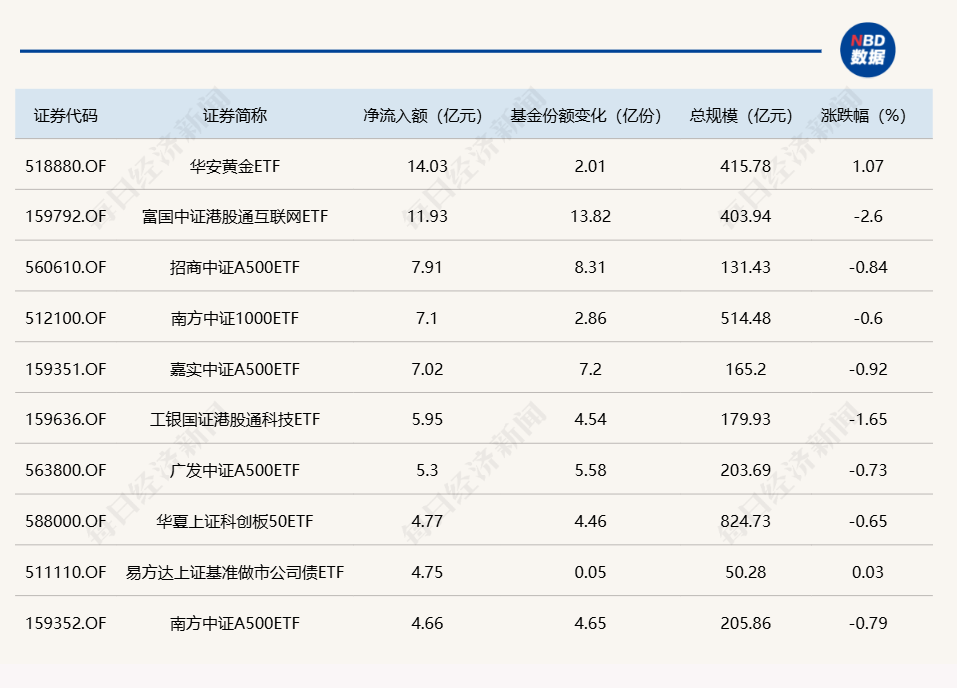Viewport: 957px width, 688px height.
Task: Select the 招商中证A500ETF row name
Action: coord(235,267)
